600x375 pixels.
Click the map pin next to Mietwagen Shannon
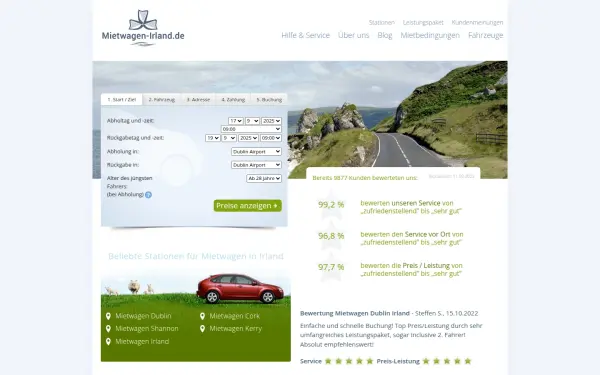click(x=108, y=329)
